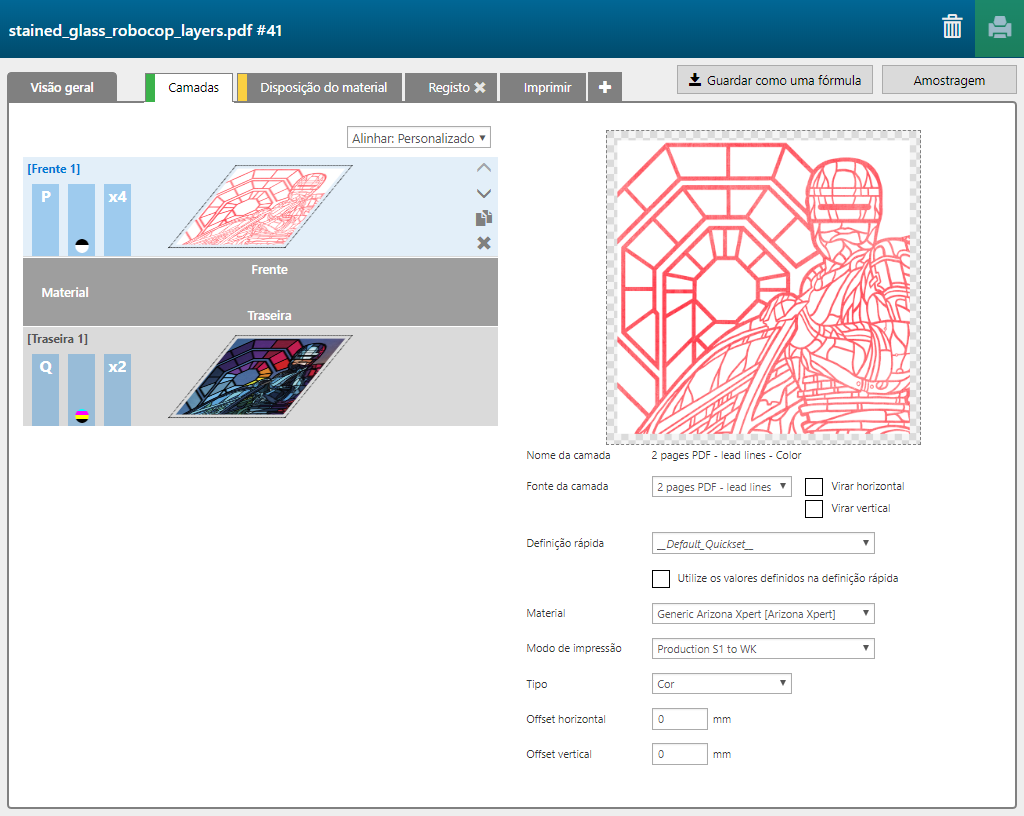This screenshot has height=816, width=1024.
Task: Click the Q print mode bar in Traseira 1
Action: (x=46, y=390)
